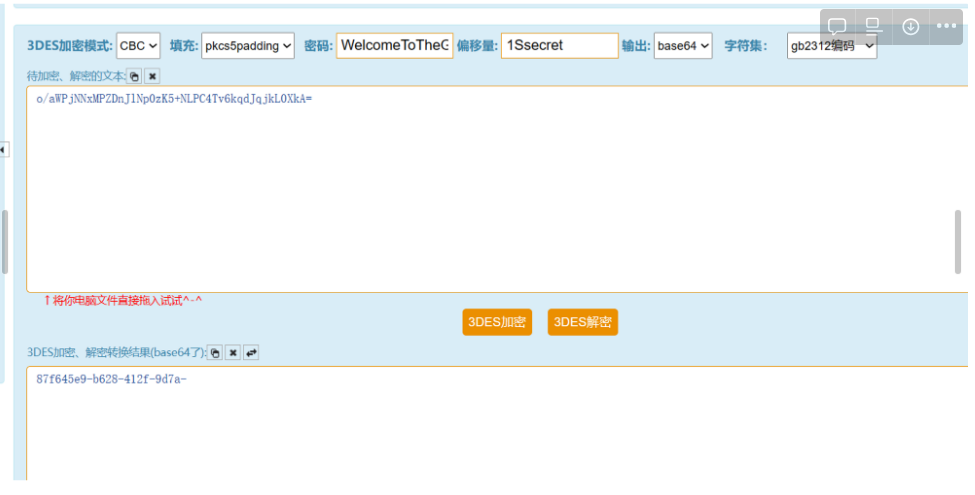Open the gb2312 charset dropdown
The image size is (975, 495).
(831, 46)
